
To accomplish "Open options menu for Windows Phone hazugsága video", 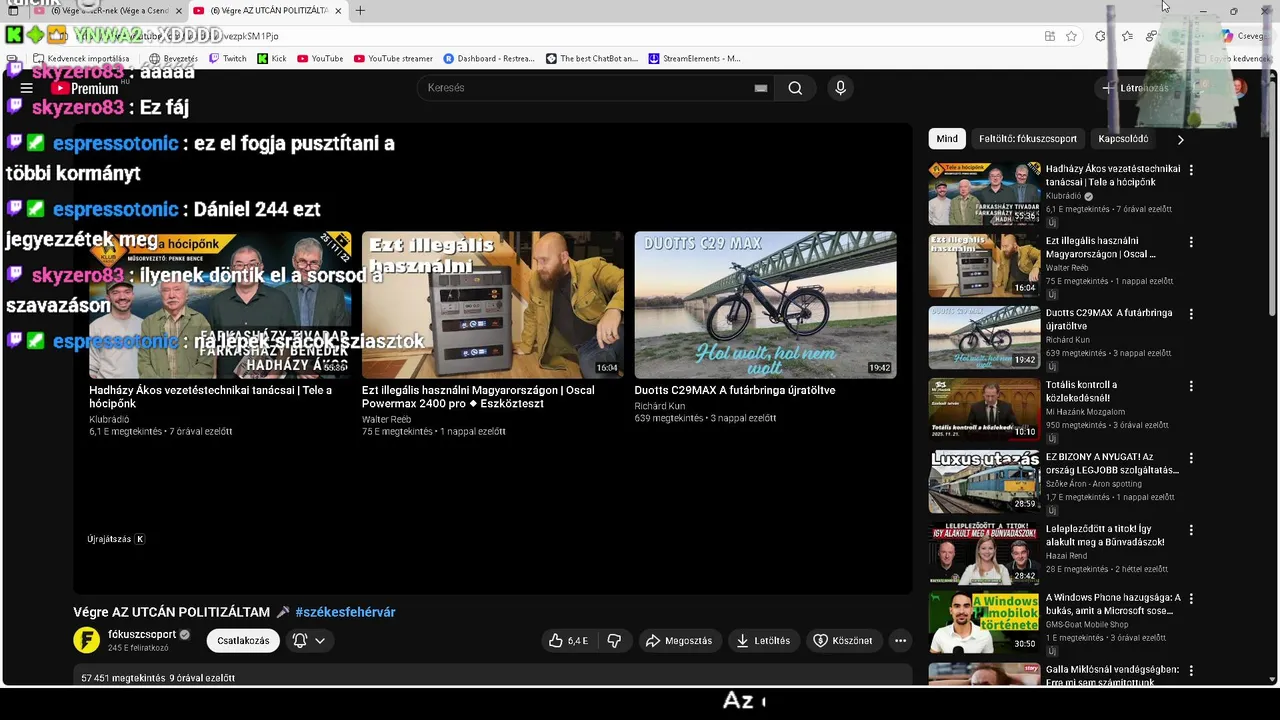I will (1191, 599).
